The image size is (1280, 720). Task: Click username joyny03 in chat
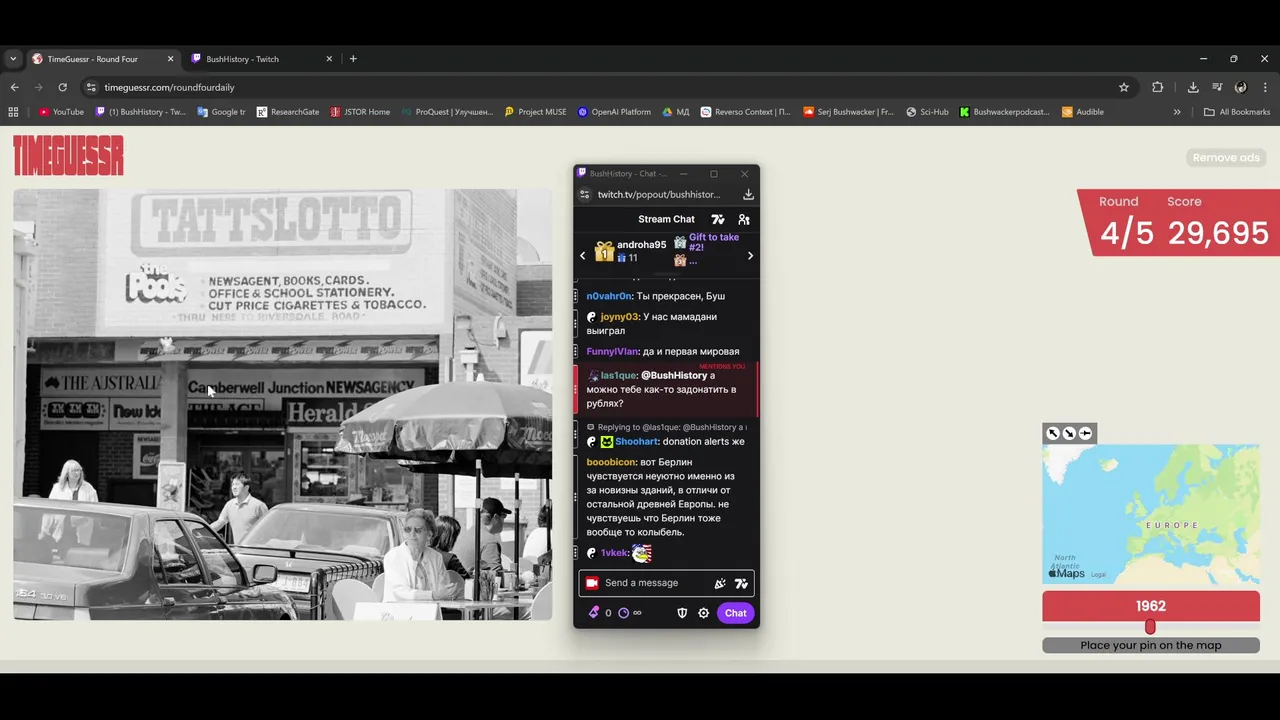pyautogui.click(x=619, y=317)
